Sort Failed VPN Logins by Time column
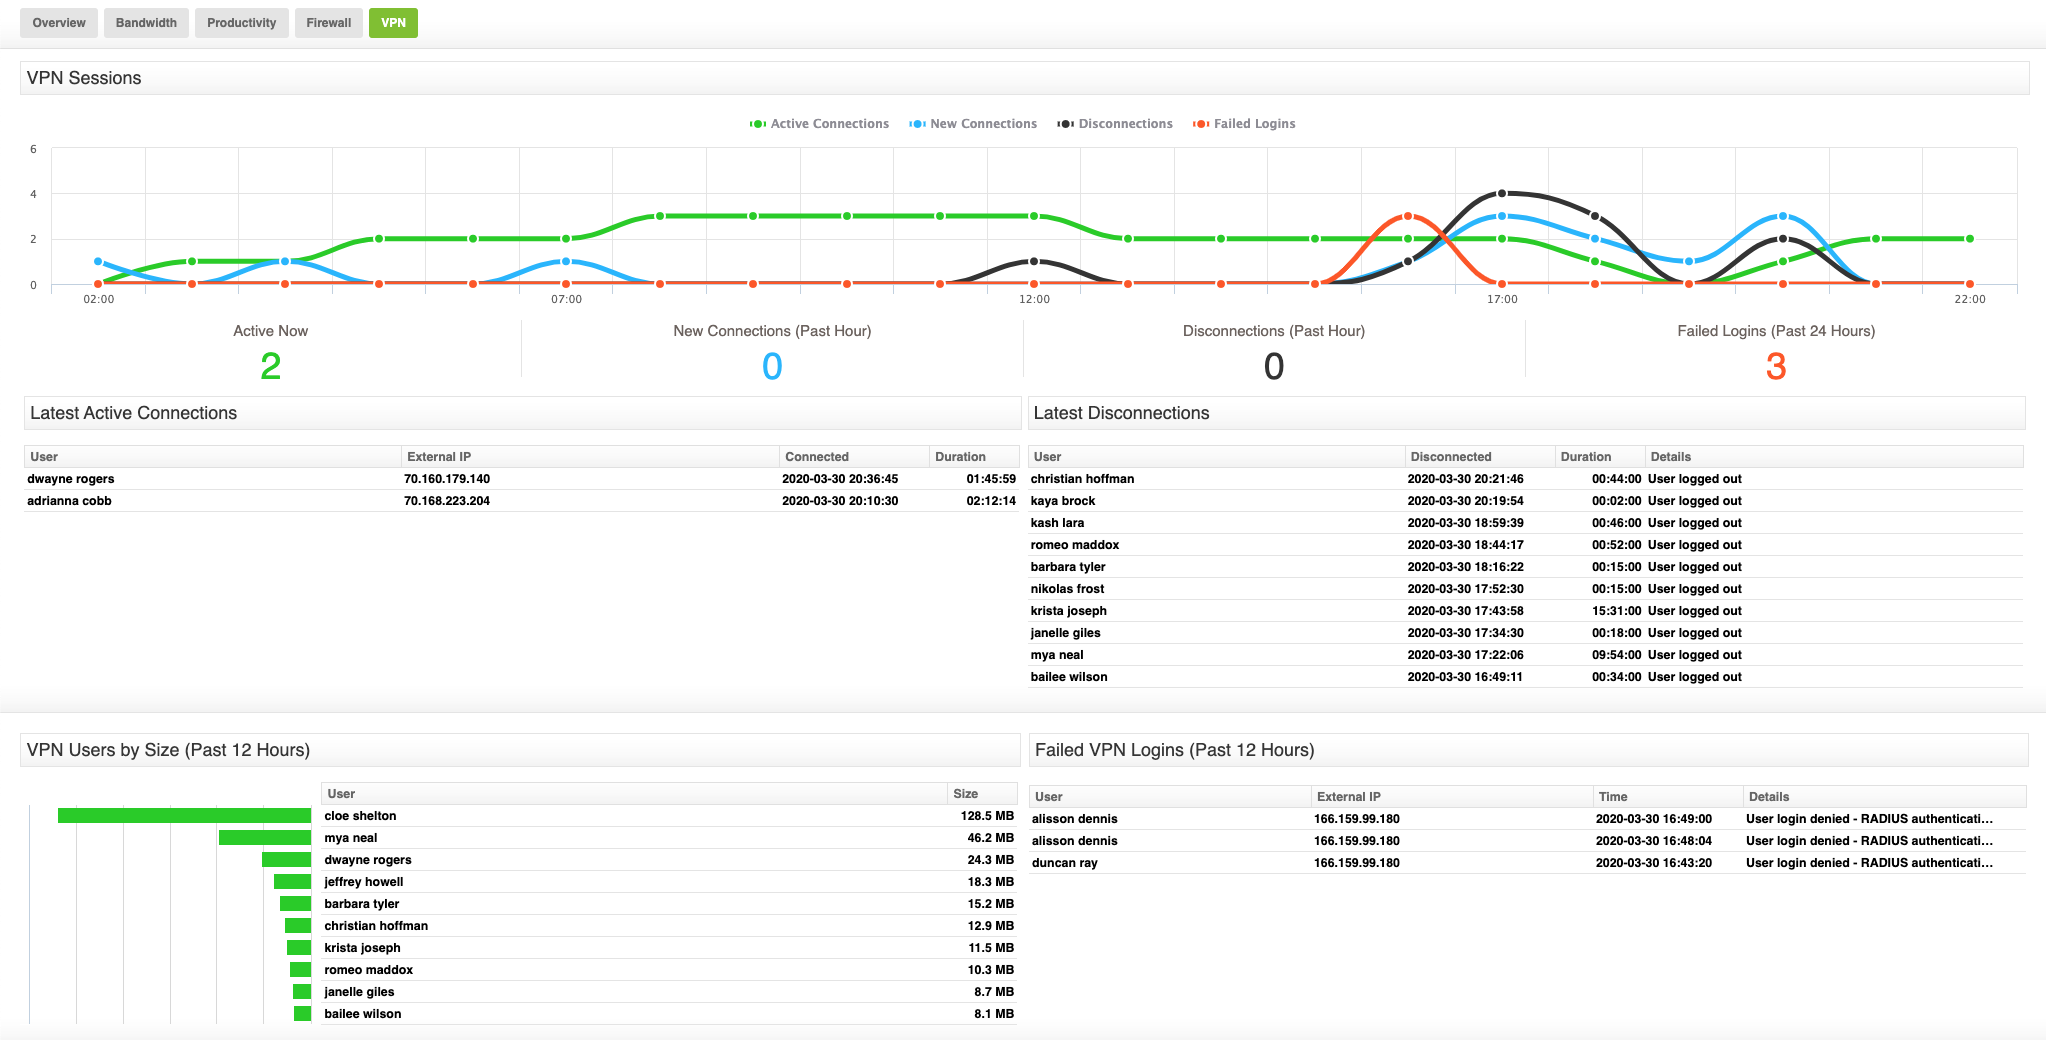 [1613, 796]
